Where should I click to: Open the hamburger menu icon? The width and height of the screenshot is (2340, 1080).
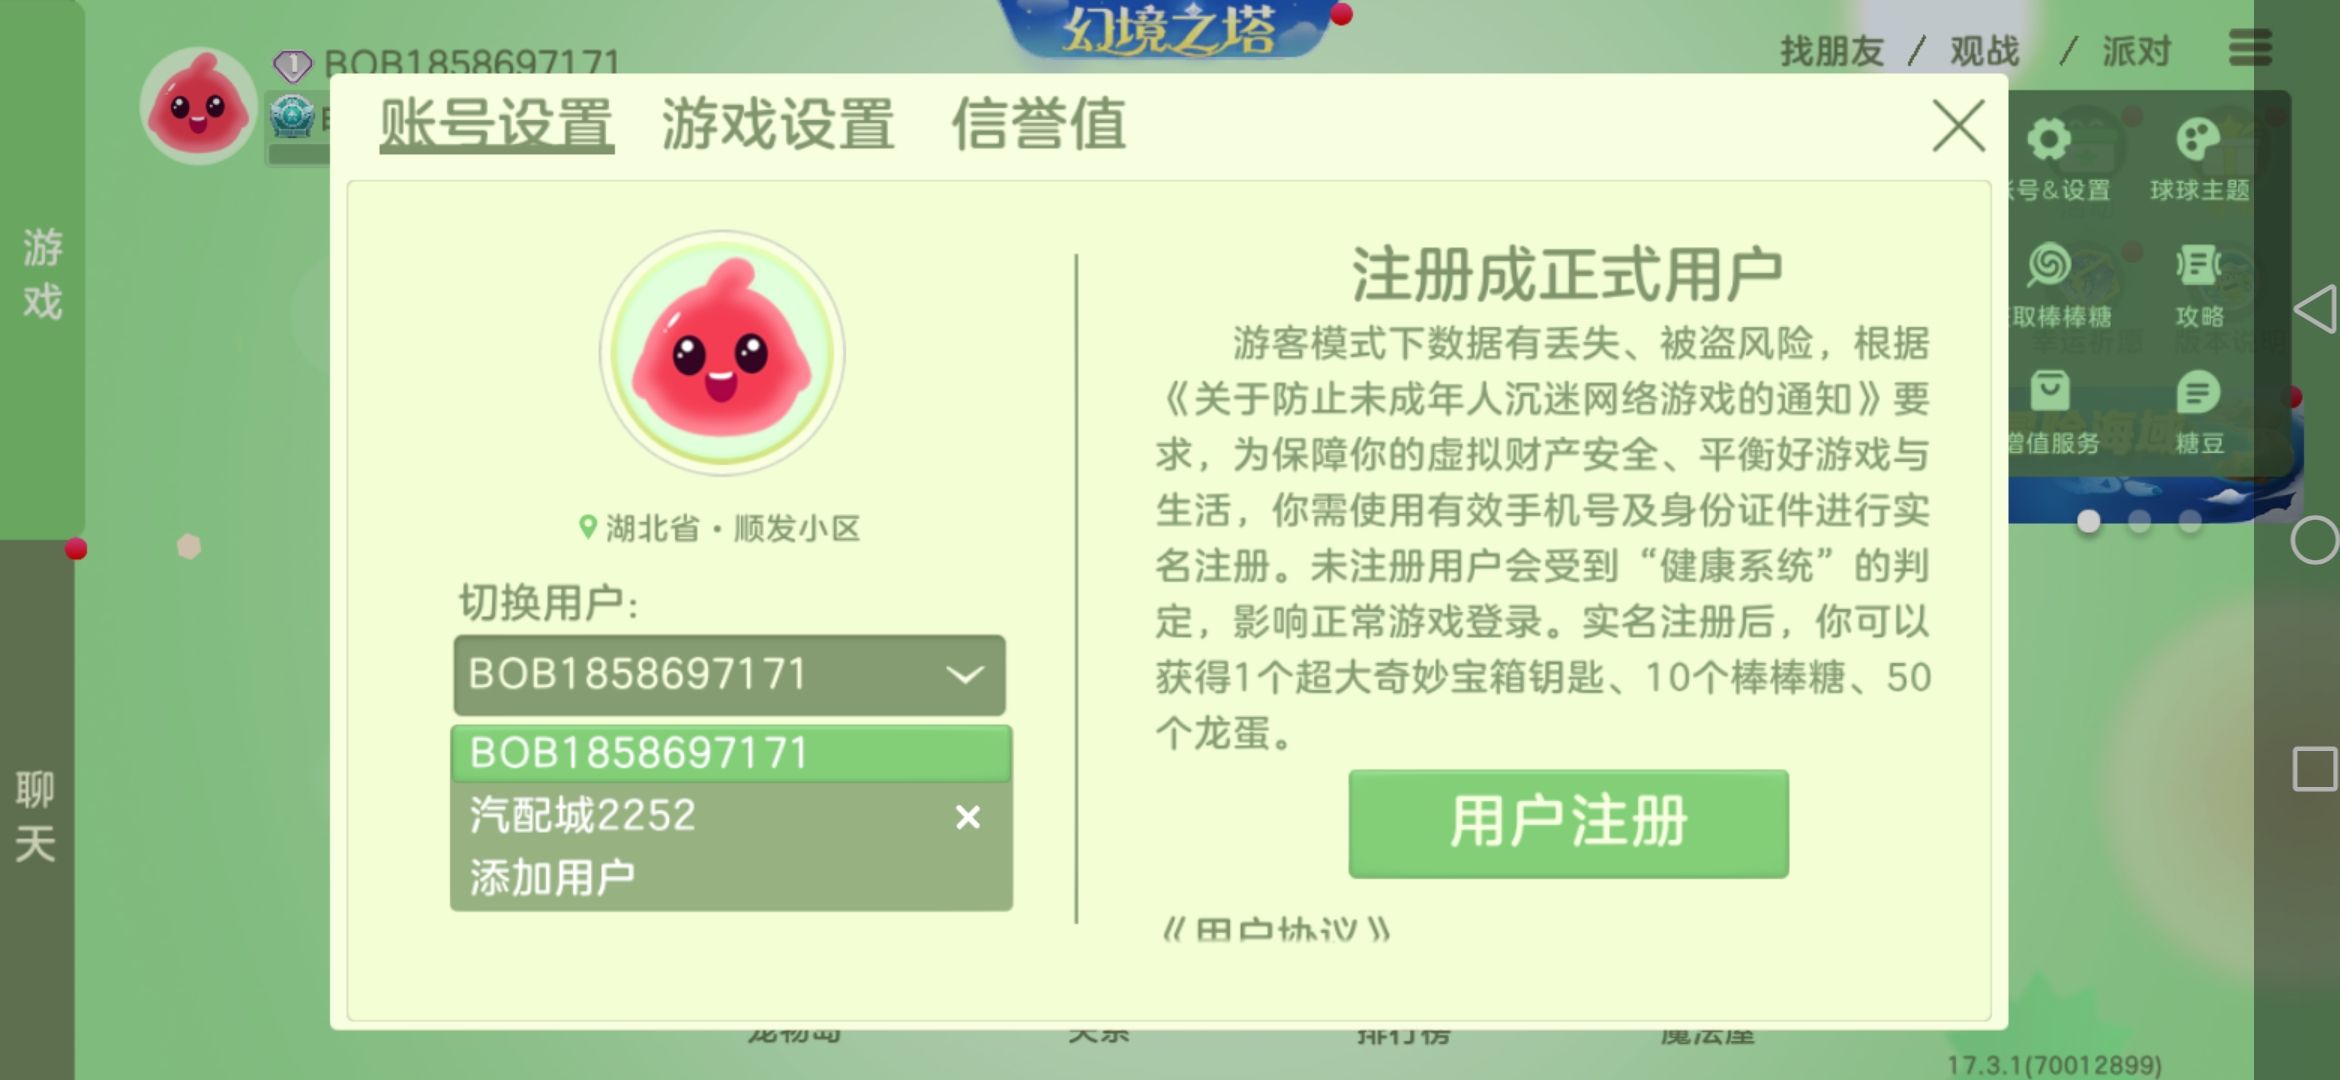tap(2250, 47)
